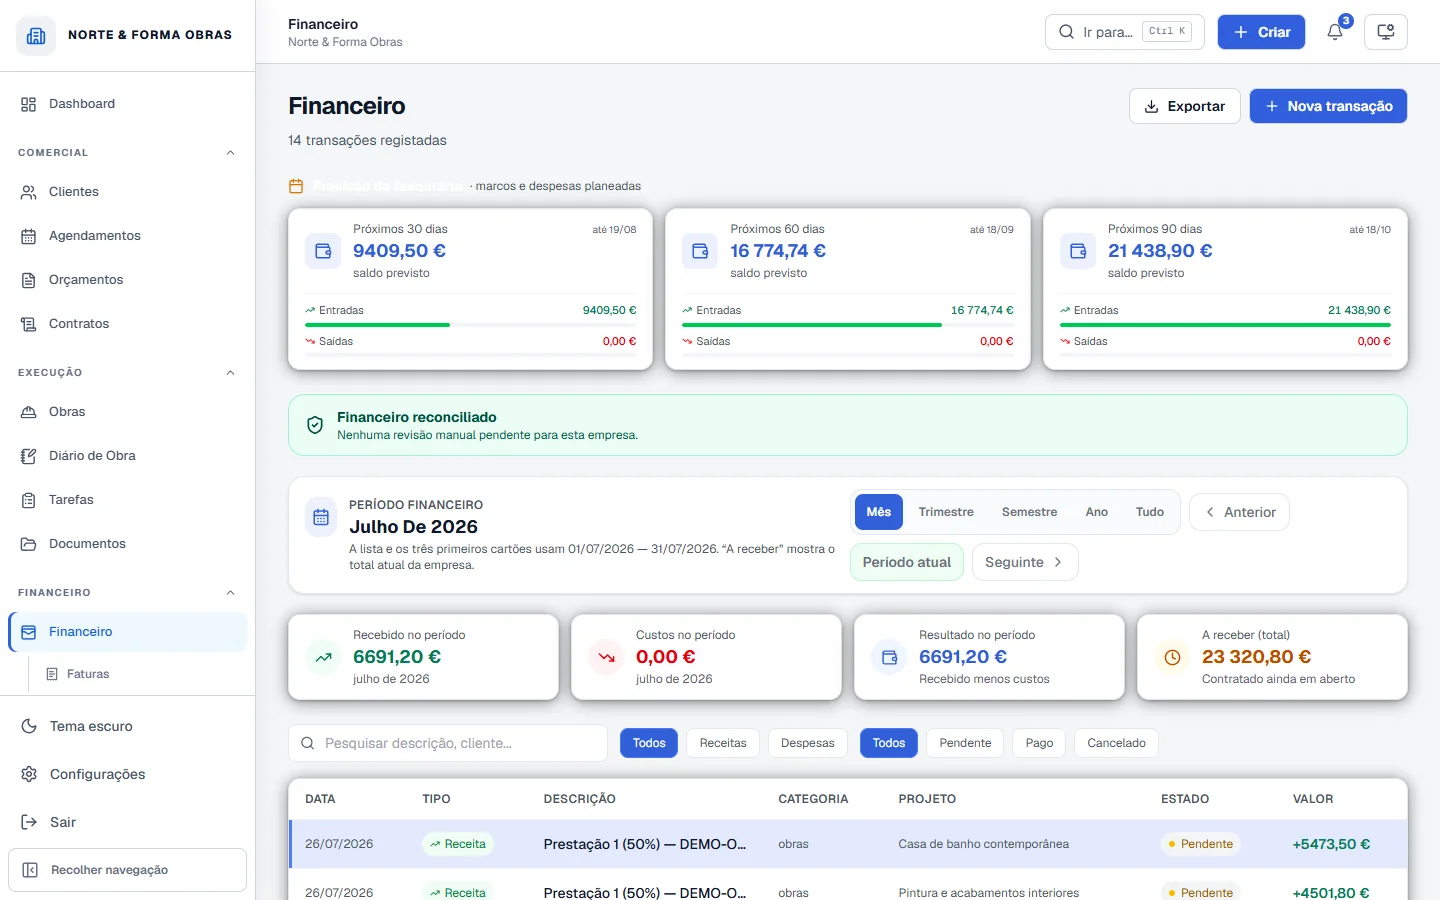Open Tarefas from the sidebar

click(x=127, y=500)
